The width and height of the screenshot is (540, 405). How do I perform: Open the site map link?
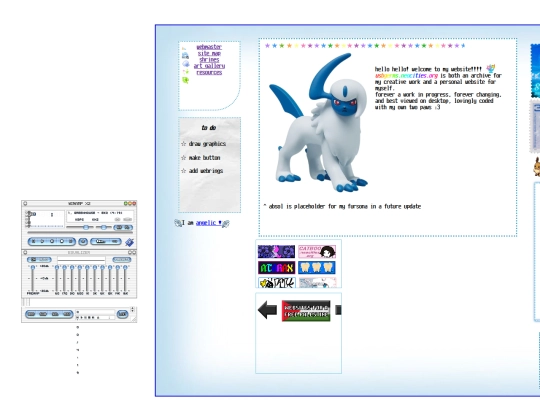209,53
